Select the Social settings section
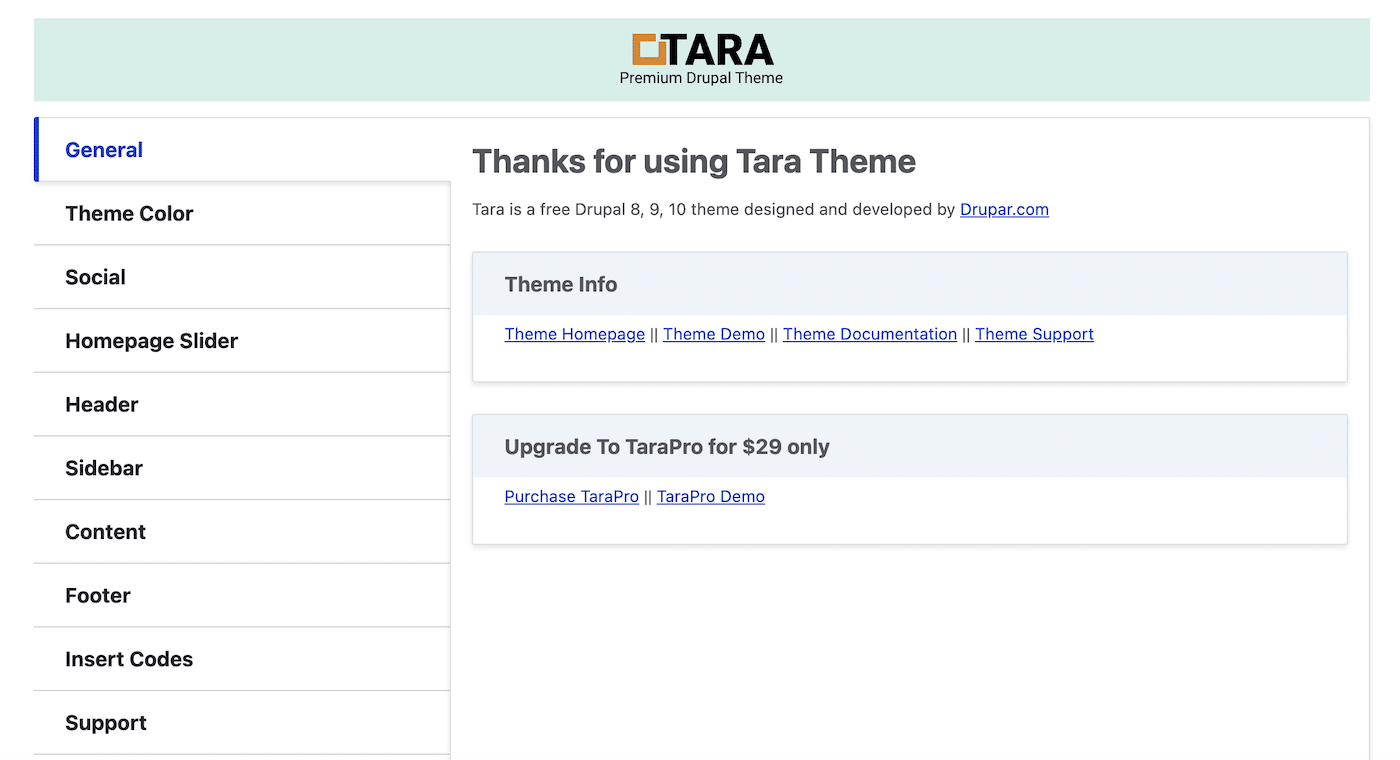The width and height of the screenshot is (1400, 760). tap(95, 277)
